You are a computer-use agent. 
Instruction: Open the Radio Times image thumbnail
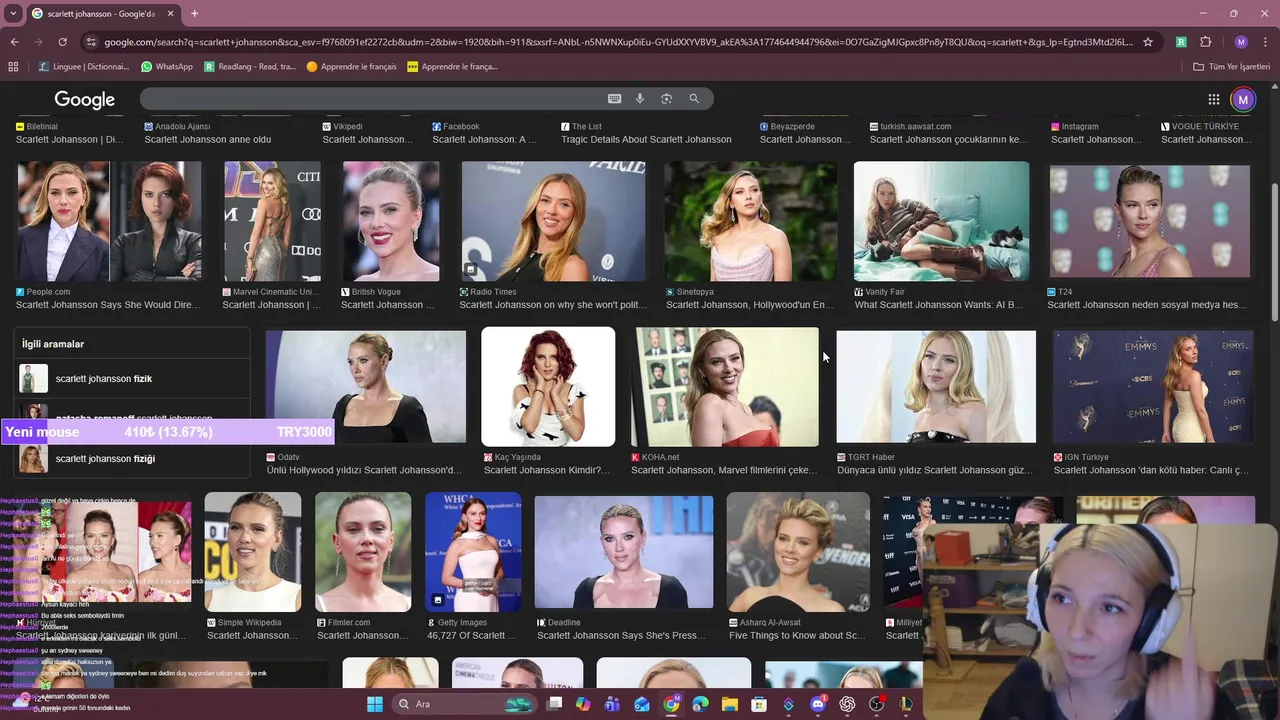[x=553, y=221]
